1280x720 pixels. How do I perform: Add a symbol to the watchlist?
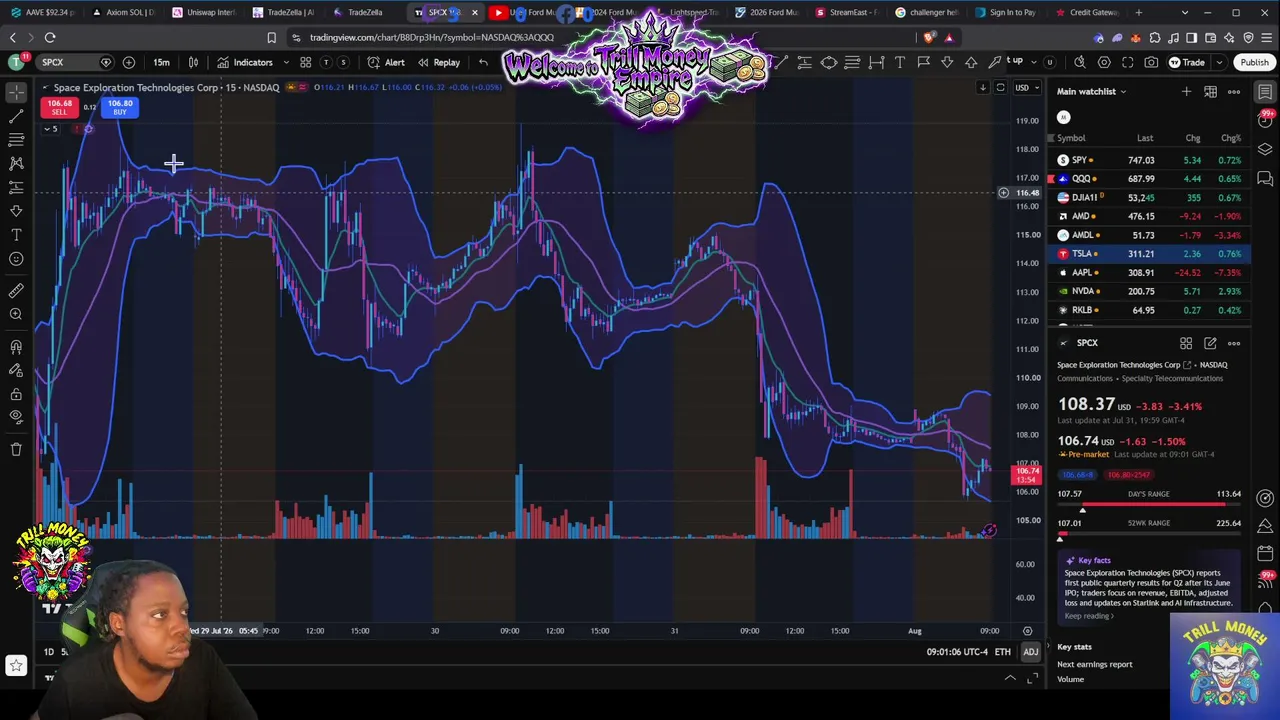tap(1186, 92)
